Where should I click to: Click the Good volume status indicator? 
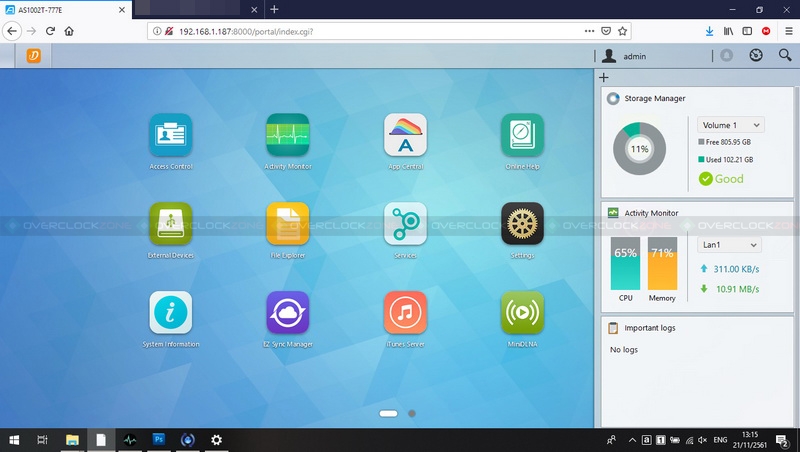[721, 179]
